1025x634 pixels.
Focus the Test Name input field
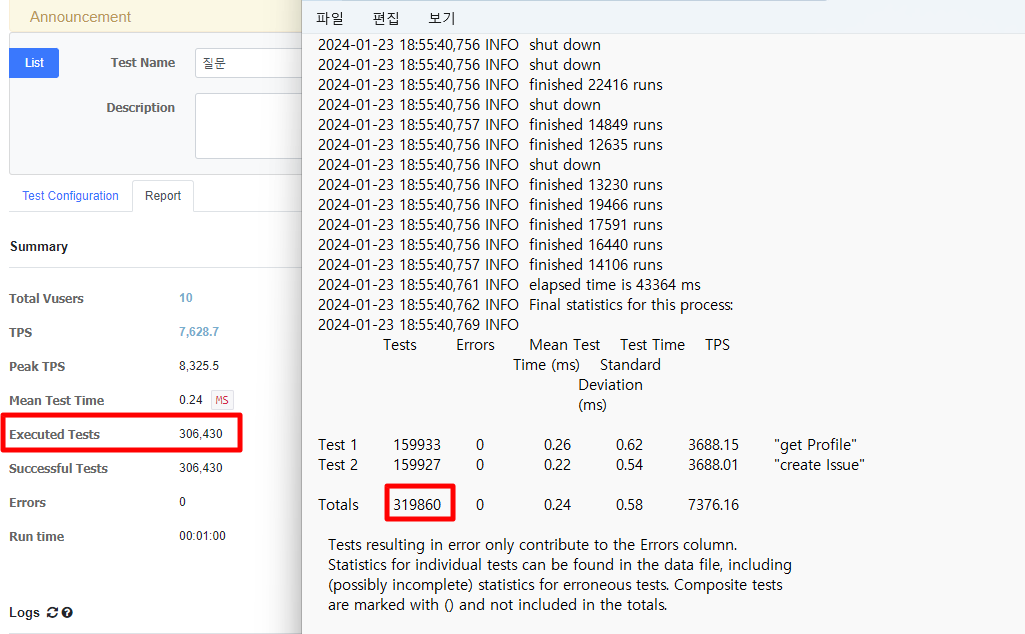coord(247,63)
